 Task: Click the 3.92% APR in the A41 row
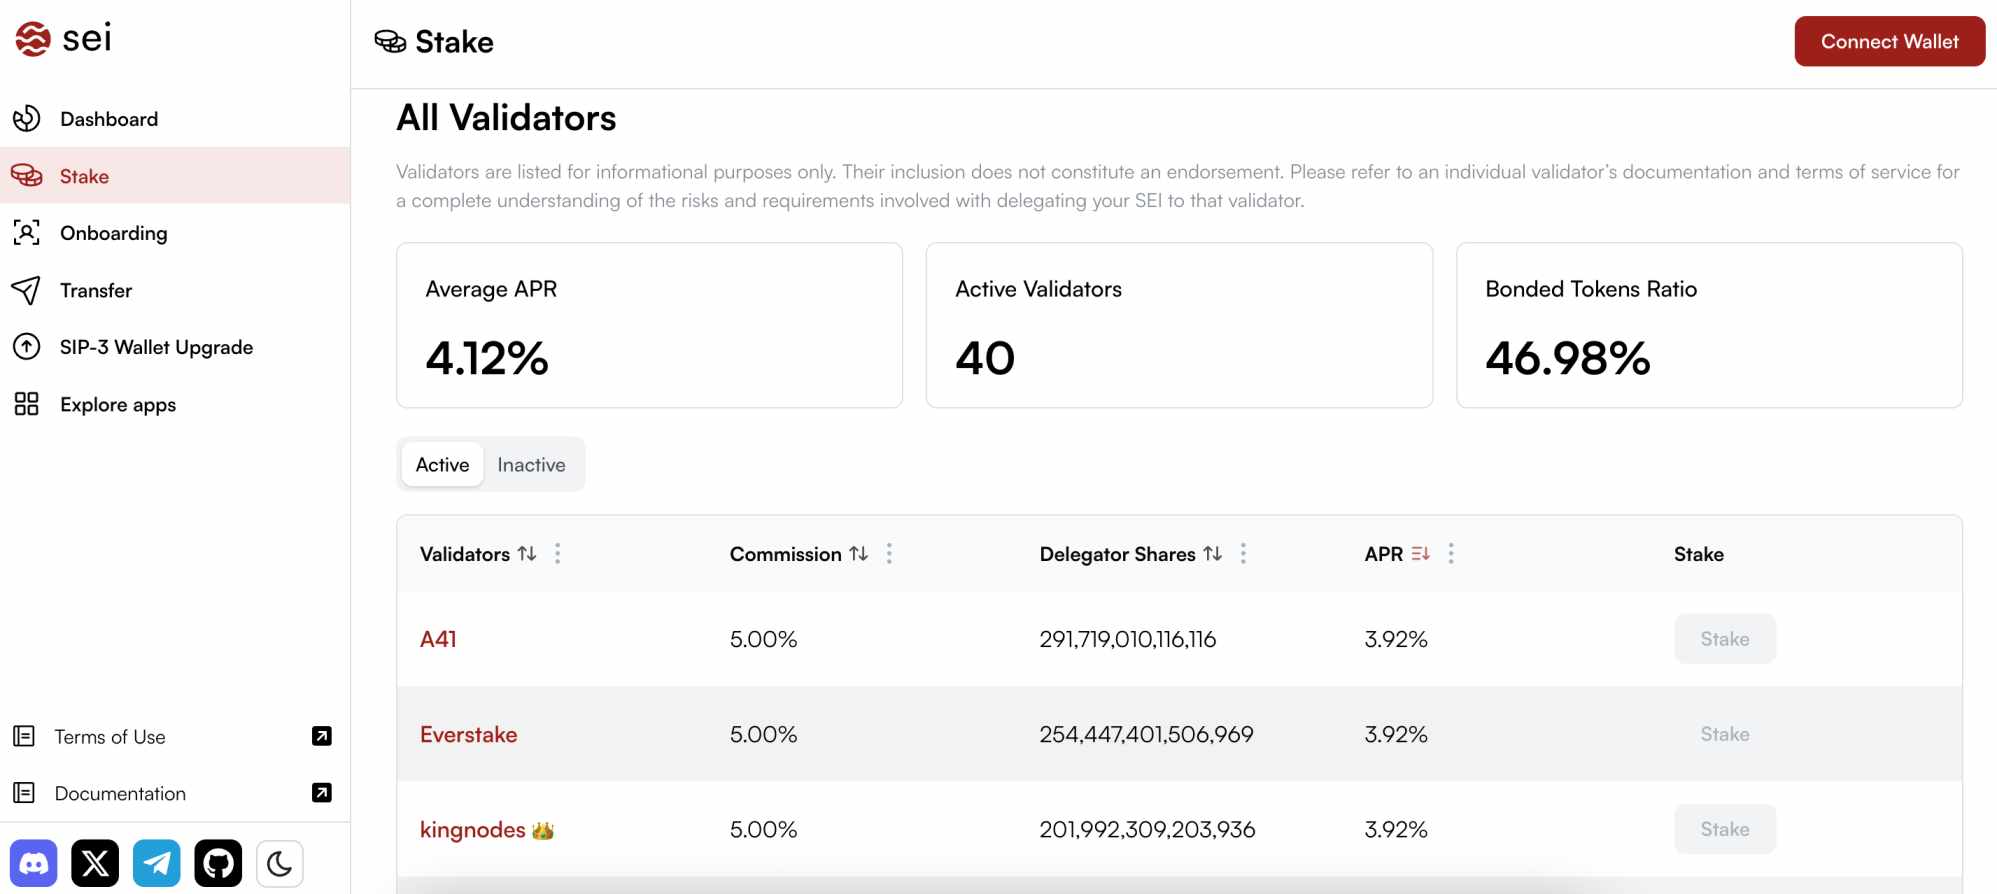coord(1396,639)
